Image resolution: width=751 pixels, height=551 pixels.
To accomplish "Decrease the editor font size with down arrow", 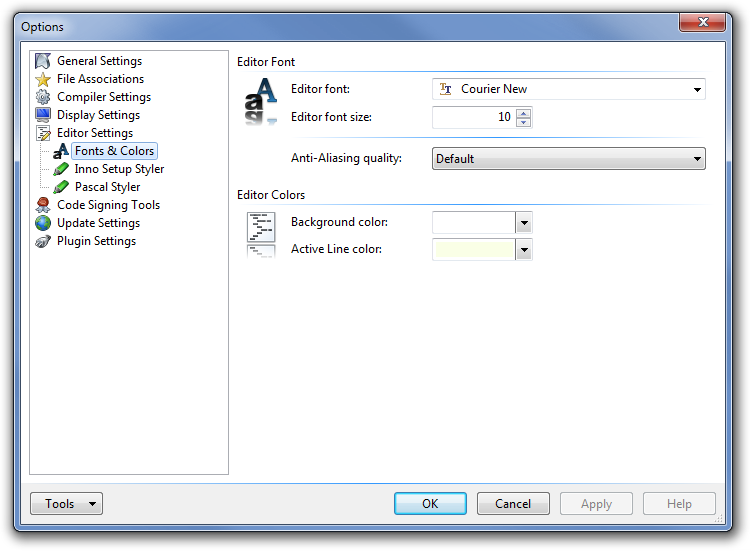I will (524, 123).
